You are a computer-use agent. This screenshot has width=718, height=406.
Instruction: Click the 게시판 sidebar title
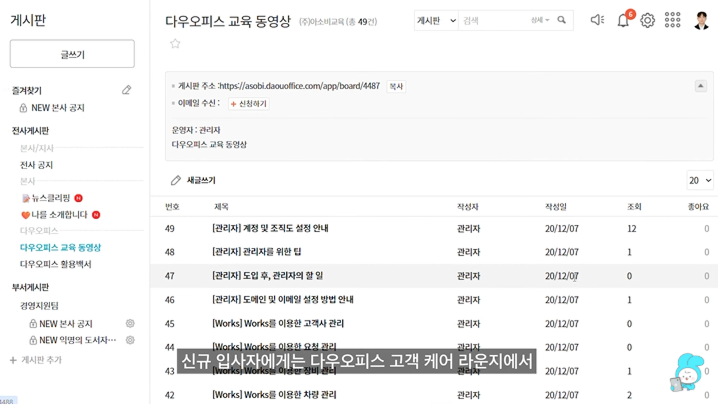click(x=28, y=20)
